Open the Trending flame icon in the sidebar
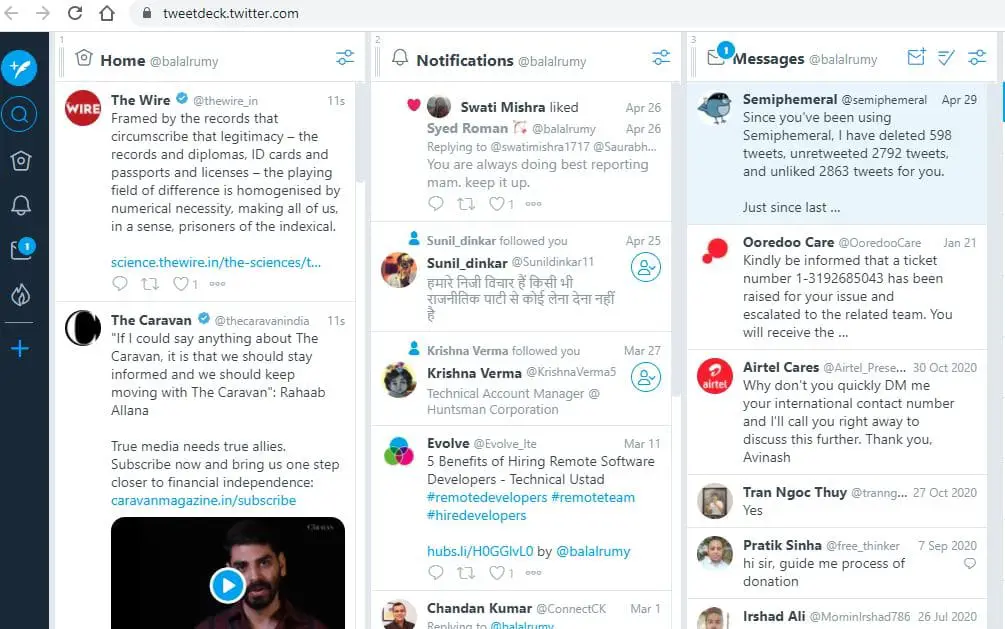 (x=21, y=295)
